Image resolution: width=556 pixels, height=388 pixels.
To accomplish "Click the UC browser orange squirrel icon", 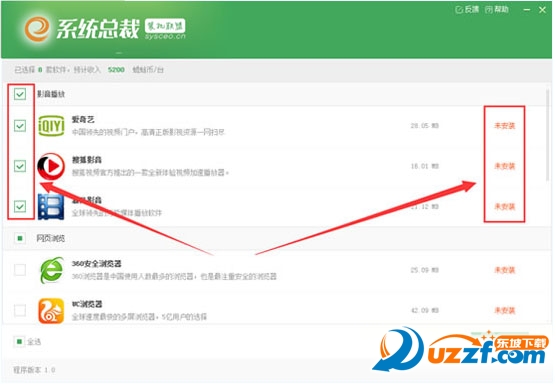I will [51, 311].
